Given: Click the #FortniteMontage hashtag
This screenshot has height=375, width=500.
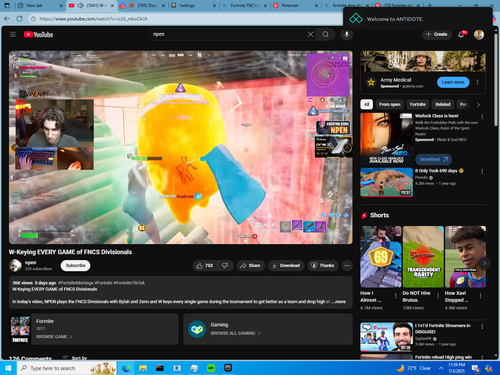Looking at the screenshot, I should tap(76, 283).
